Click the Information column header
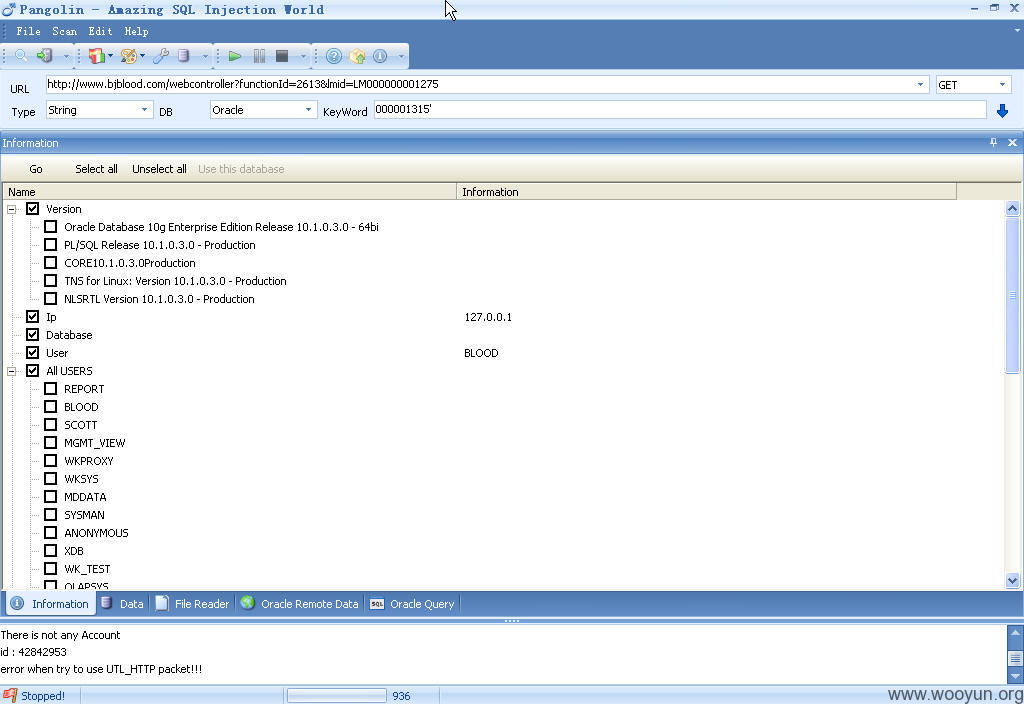The height and width of the screenshot is (704, 1024). [x=707, y=191]
